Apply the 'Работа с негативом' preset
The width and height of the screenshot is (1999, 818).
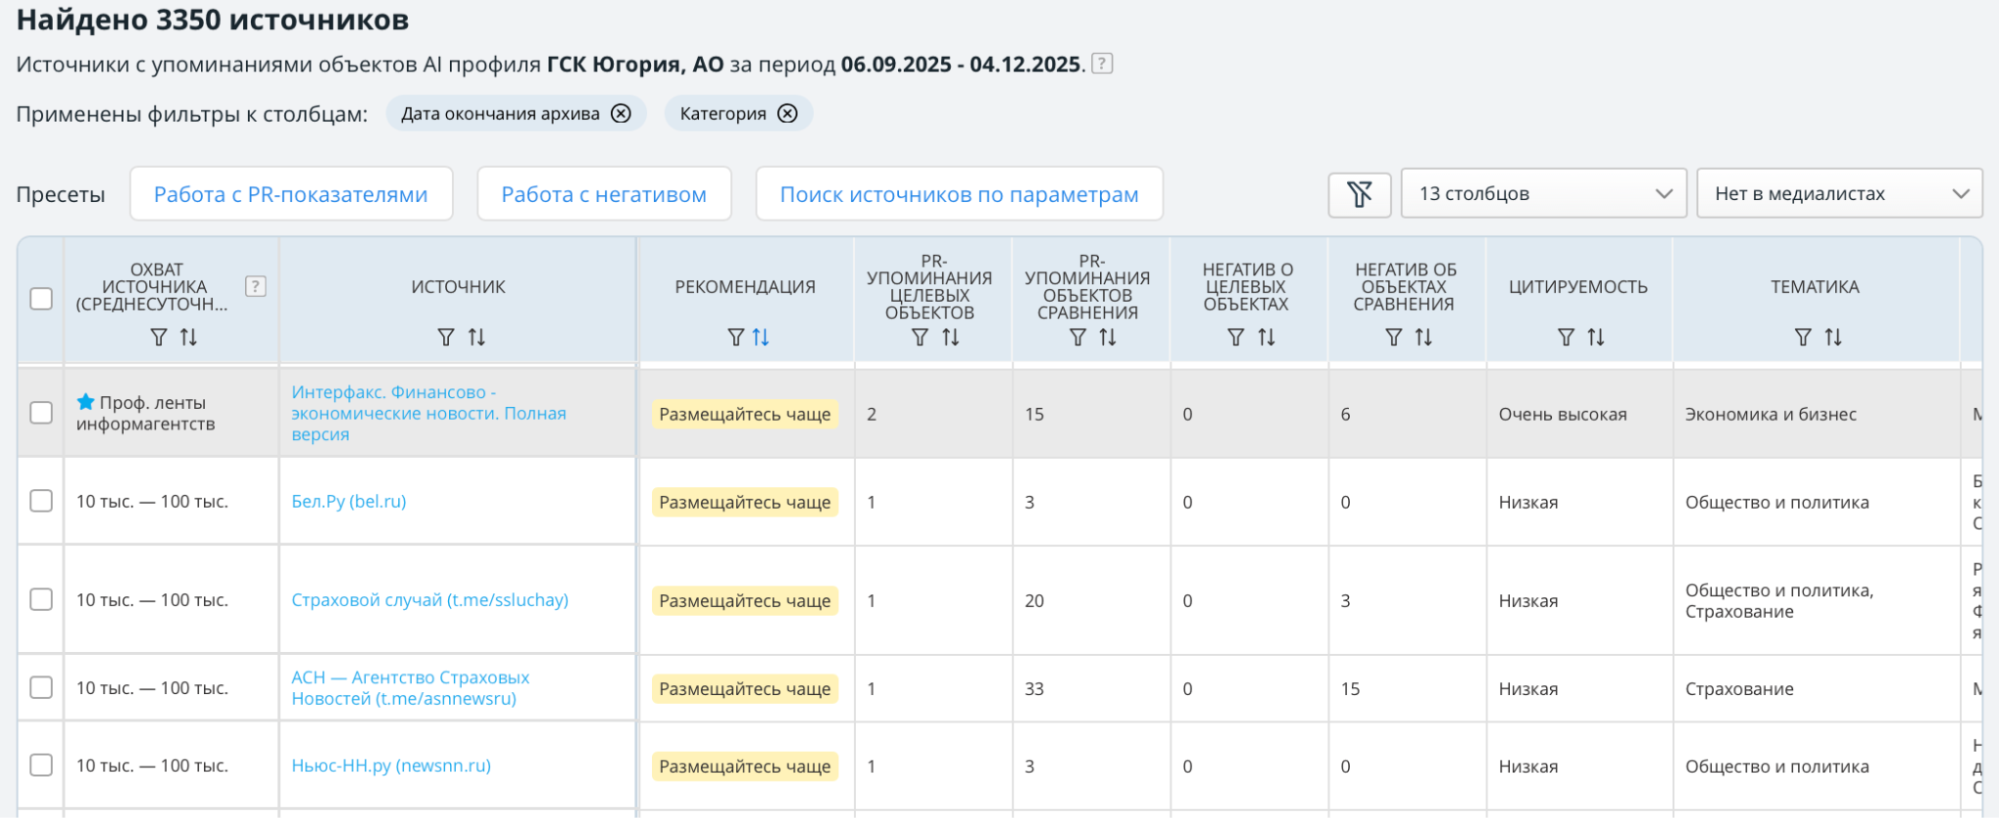(x=604, y=194)
